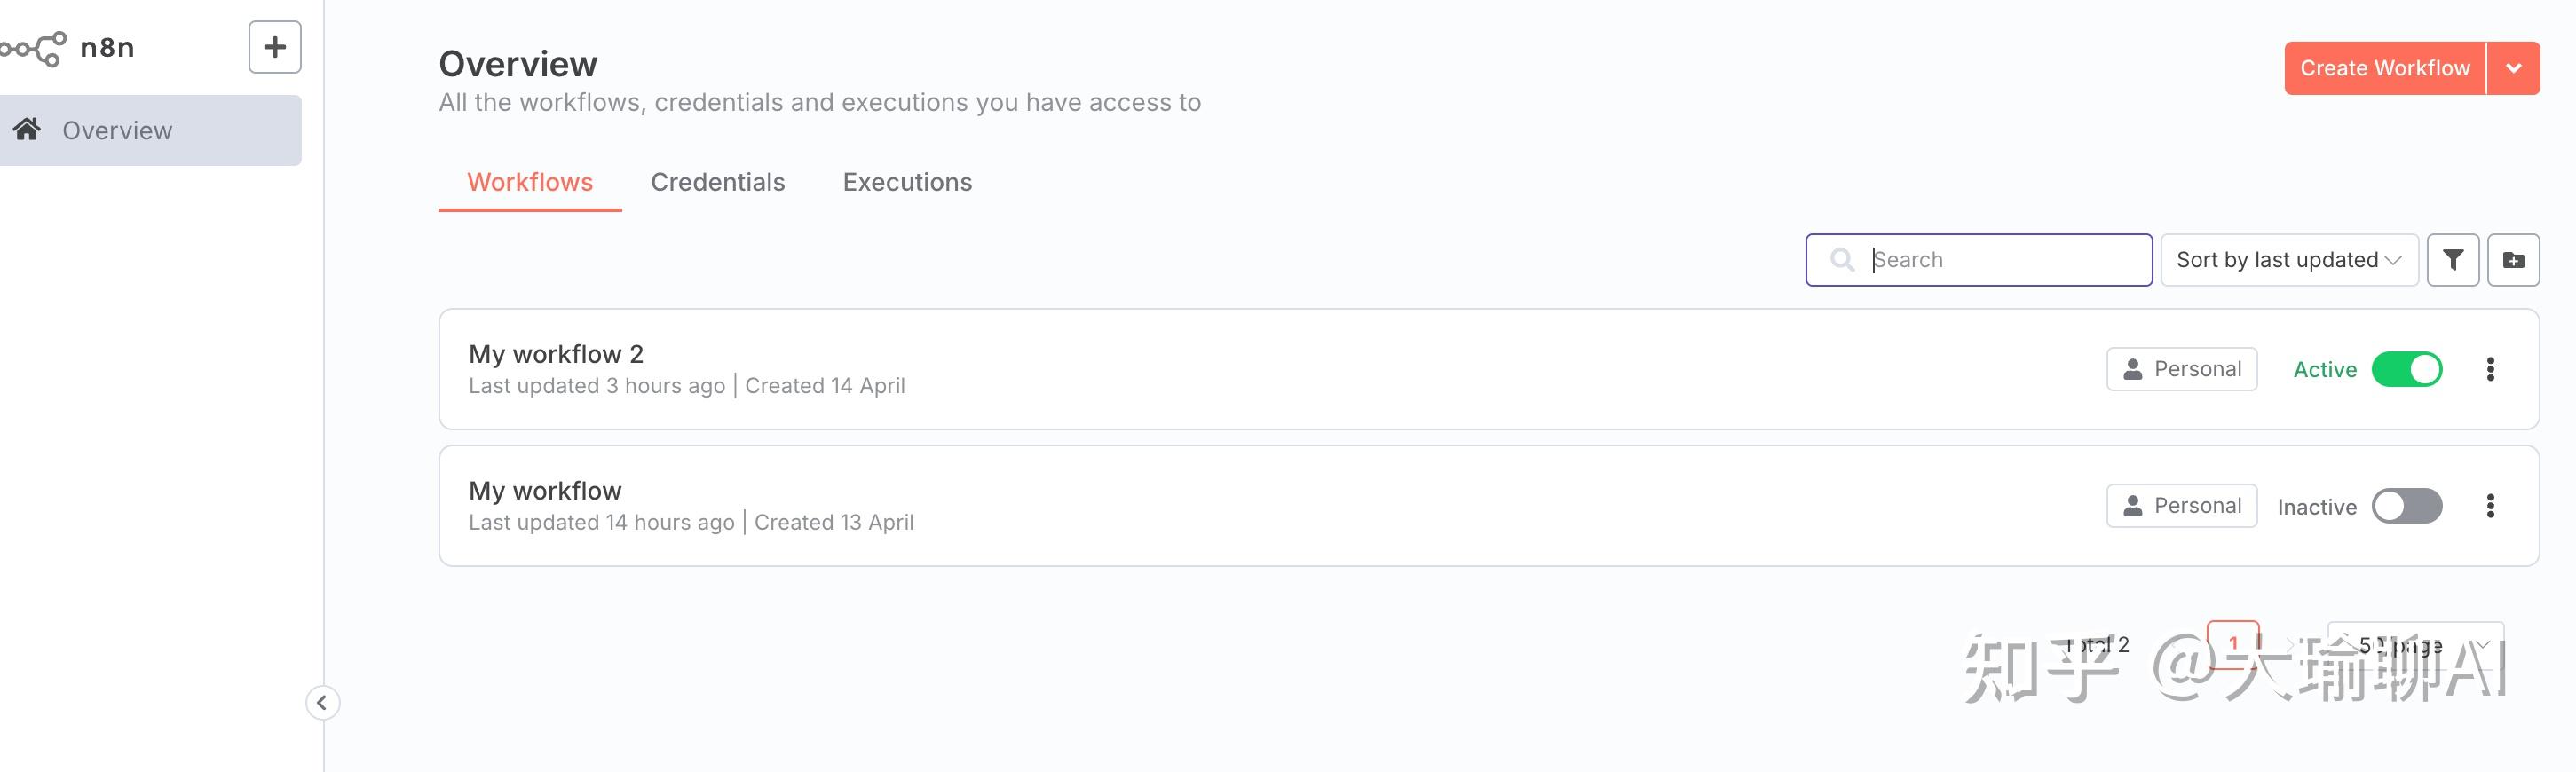Click the add folder icon
The height and width of the screenshot is (772, 2576).
click(x=2512, y=260)
